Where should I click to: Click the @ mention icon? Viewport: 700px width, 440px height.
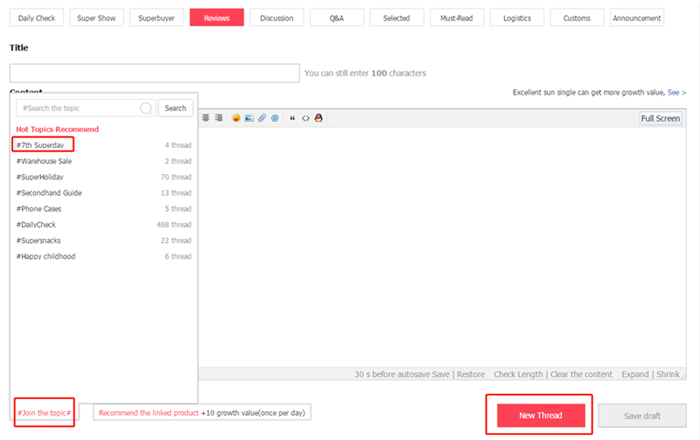click(275, 118)
